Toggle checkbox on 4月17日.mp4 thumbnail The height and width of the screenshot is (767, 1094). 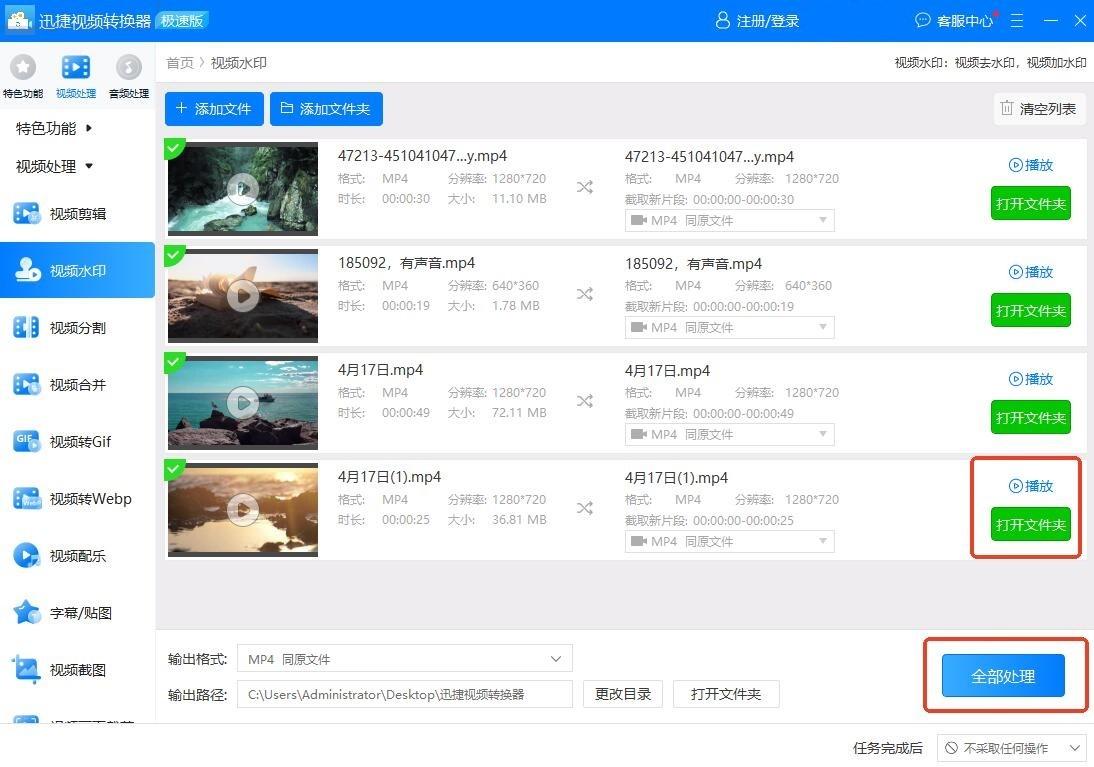174,362
